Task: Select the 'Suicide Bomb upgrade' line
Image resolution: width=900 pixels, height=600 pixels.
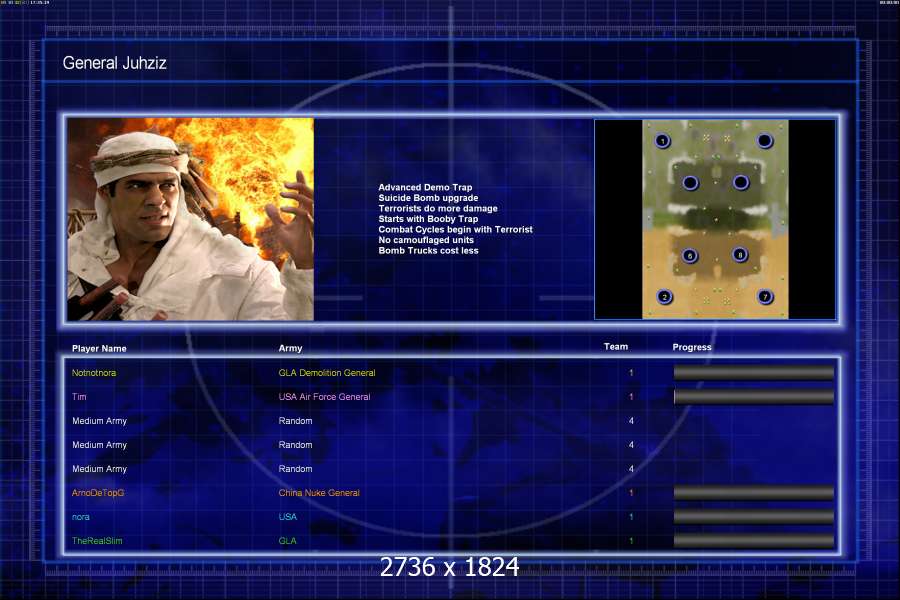Action: coord(428,198)
